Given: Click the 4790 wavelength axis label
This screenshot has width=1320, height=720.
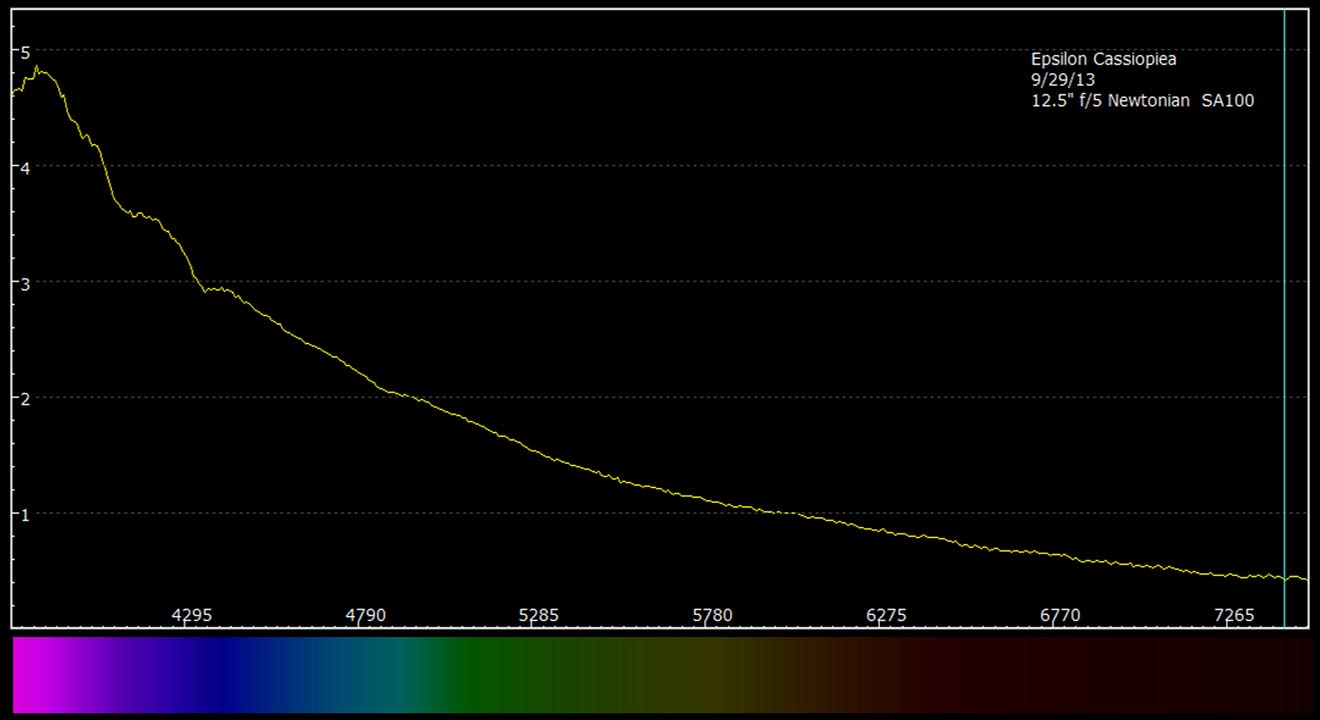Looking at the screenshot, I should click(366, 615).
